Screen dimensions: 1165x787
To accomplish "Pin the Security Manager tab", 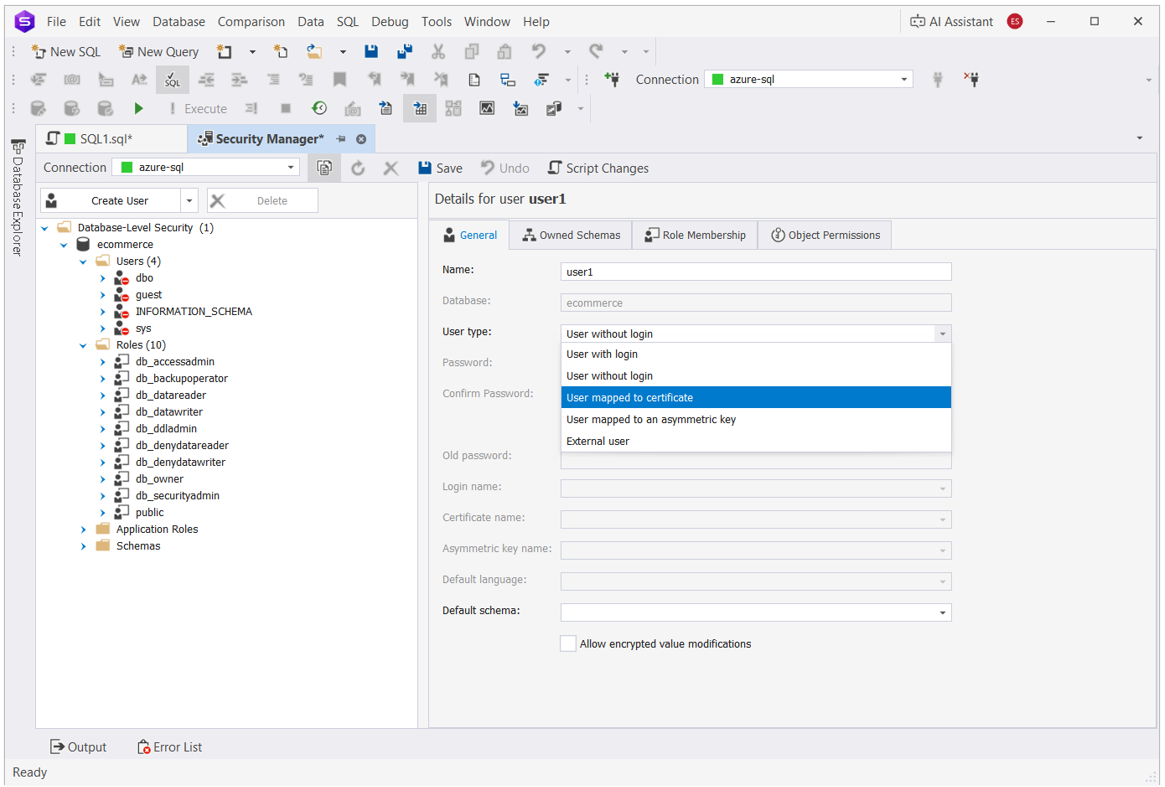I will (341, 139).
